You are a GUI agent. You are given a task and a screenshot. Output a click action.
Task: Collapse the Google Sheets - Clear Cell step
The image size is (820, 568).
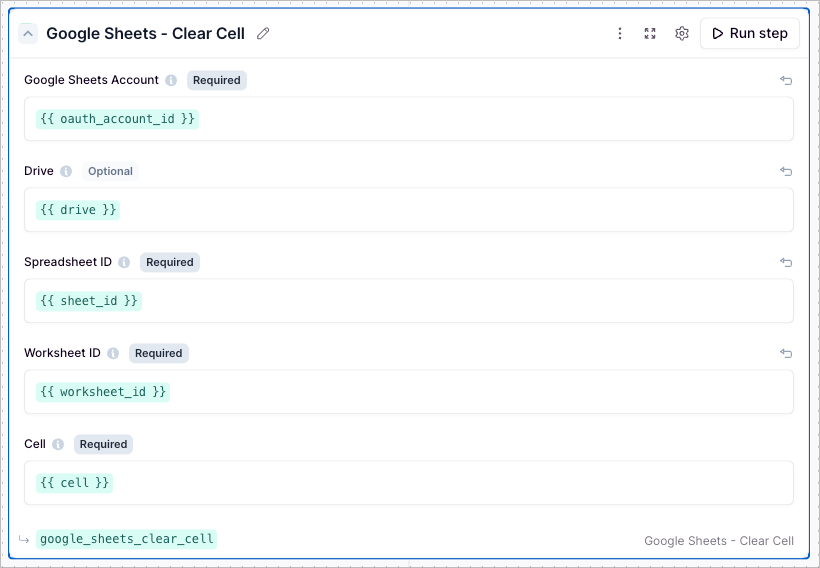point(28,34)
